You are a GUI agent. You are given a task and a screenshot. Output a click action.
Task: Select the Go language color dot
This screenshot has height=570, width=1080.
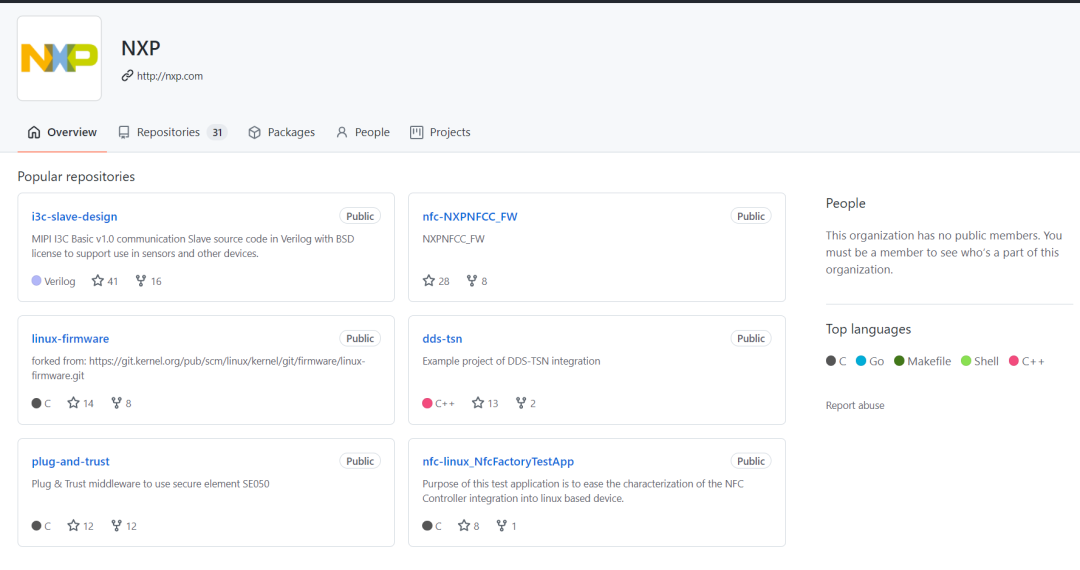coord(861,361)
